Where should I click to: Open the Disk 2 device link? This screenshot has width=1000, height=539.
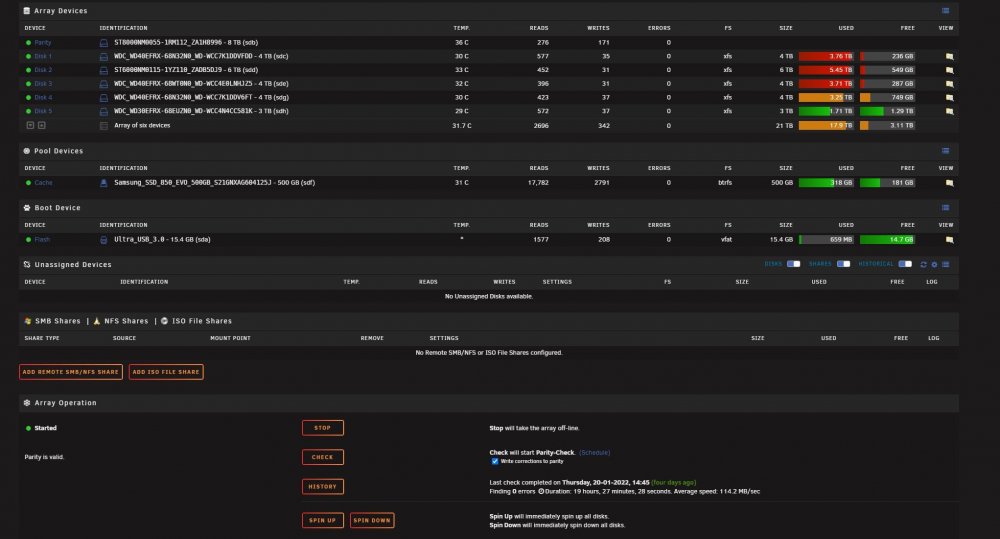pos(43,70)
